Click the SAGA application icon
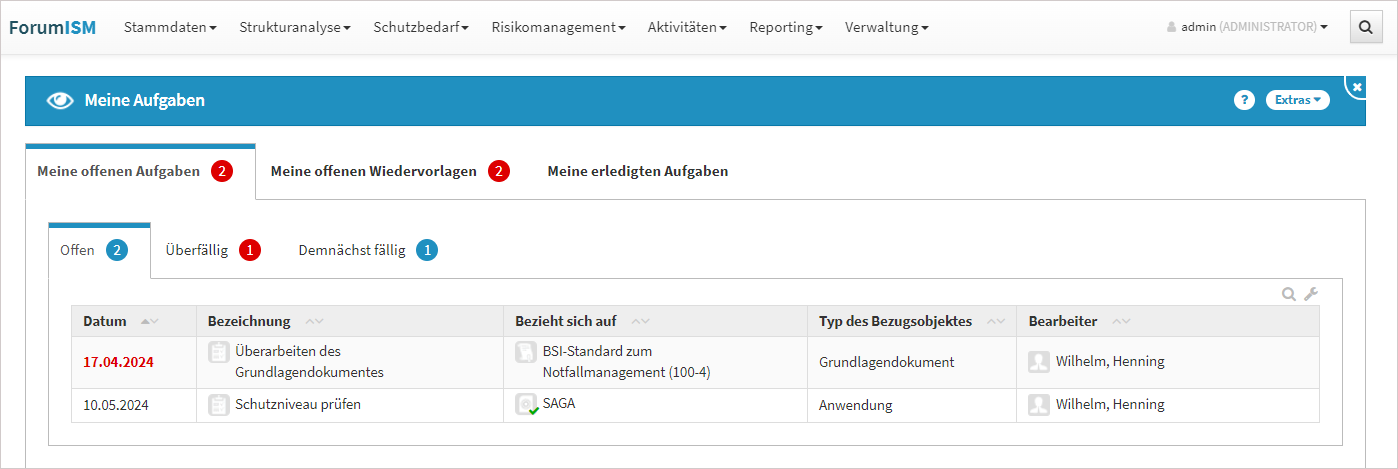This screenshot has height=469, width=1398. click(x=526, y=405)
